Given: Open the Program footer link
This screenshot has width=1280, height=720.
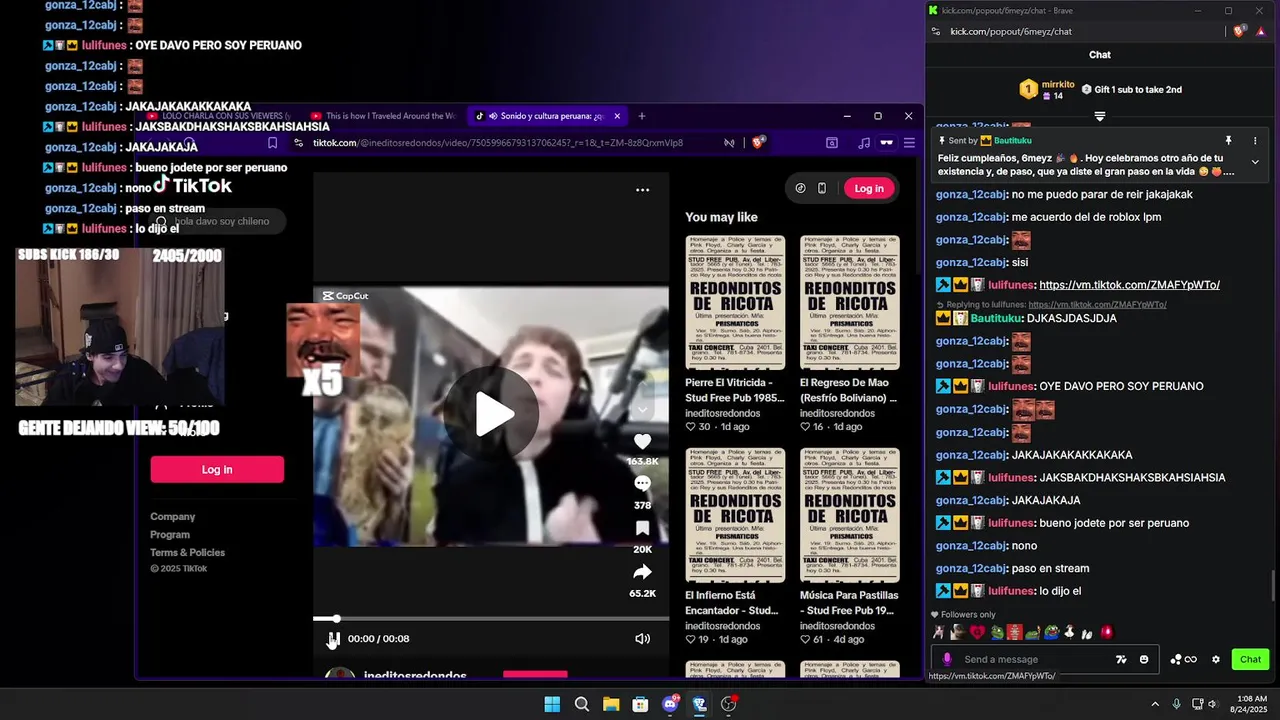Looking at the screenshot, I should tap(170, 535).
